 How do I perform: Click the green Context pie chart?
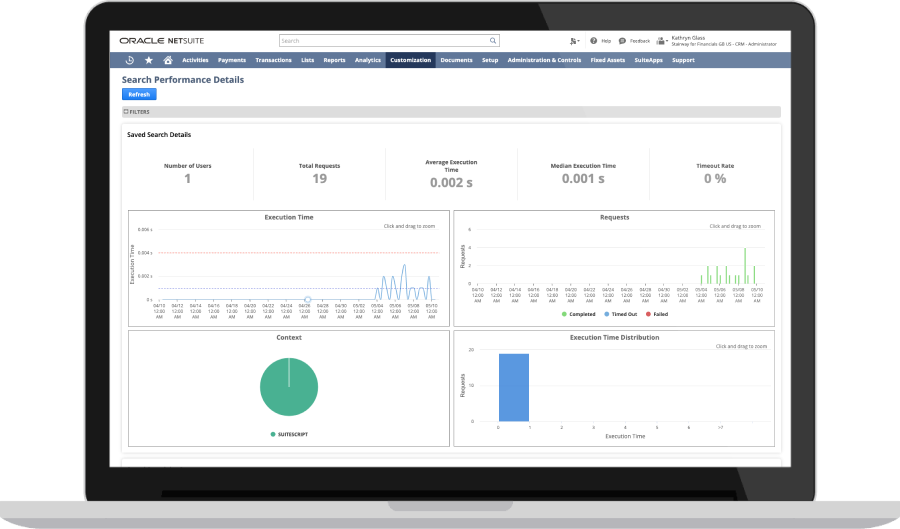pos(289,387)
